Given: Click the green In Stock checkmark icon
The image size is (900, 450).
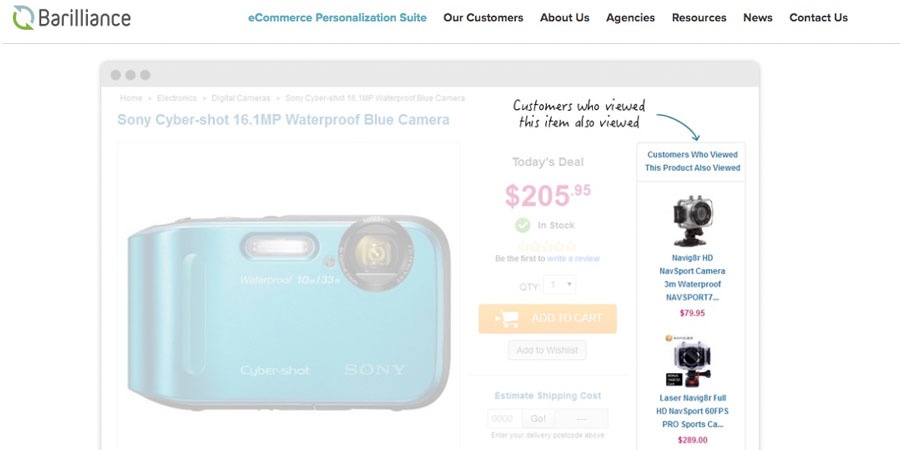Looking at the screenshot, I should (522, 225).
